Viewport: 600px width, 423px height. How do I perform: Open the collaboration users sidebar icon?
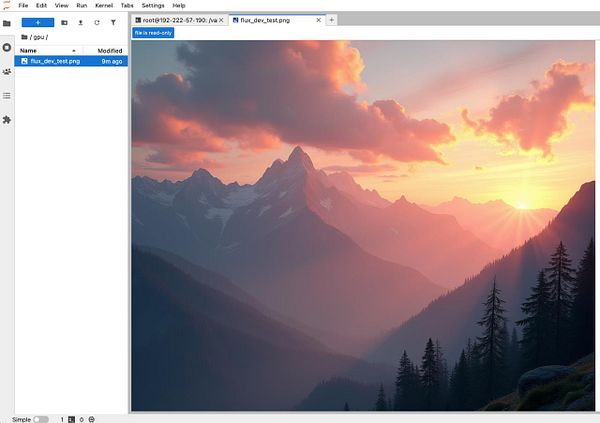(7, 72)
